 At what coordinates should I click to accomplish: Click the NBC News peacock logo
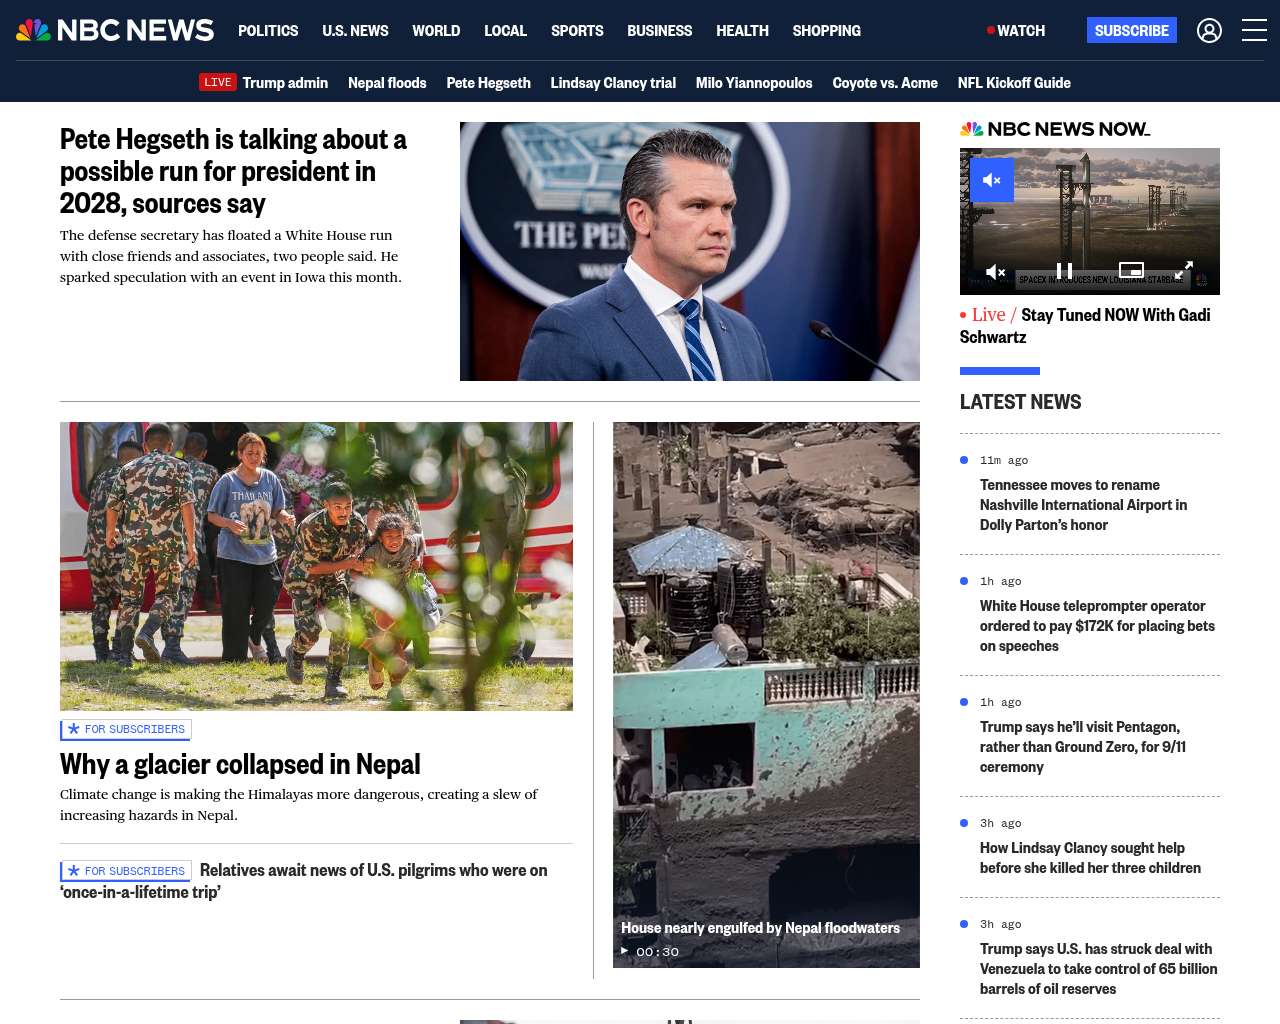pyautogui.click(x=115, y=30)
